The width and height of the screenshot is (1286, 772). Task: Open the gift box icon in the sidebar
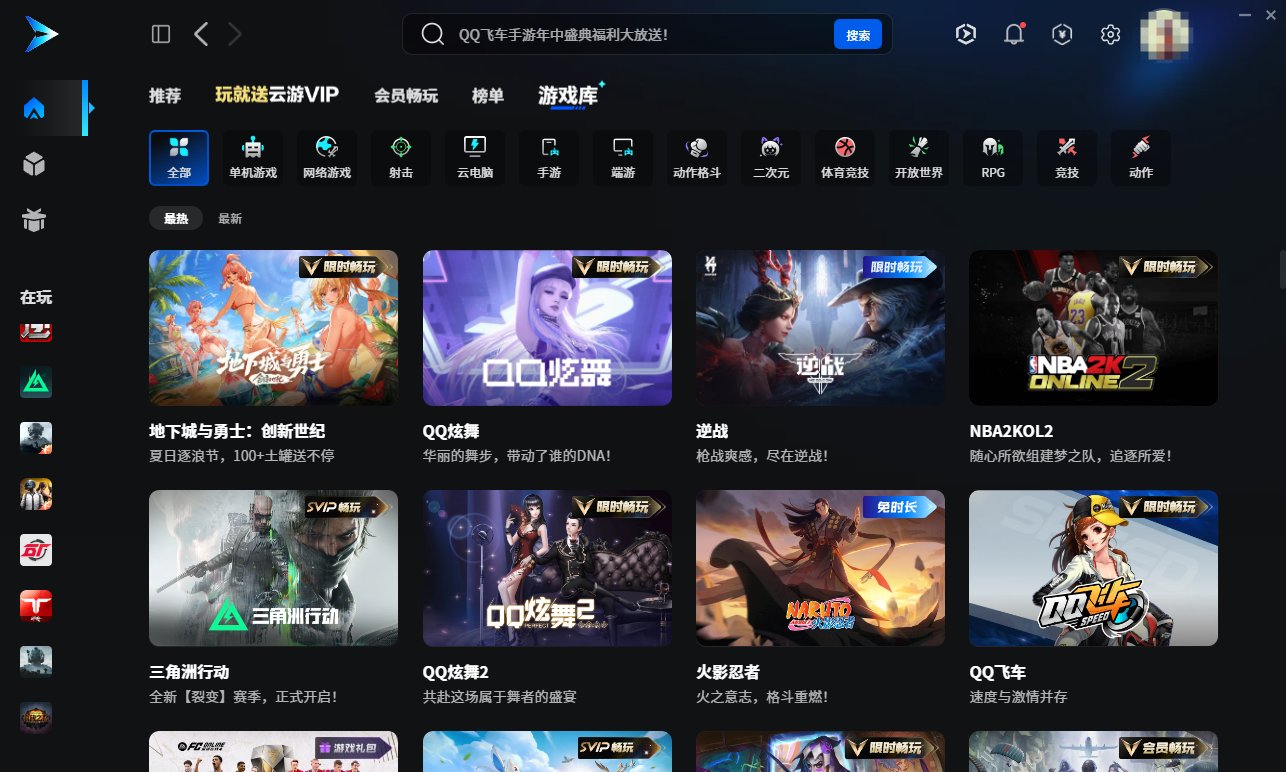35,220
